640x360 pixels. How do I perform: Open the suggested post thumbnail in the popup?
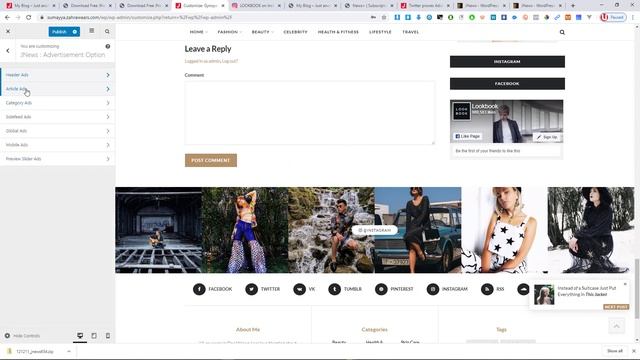[x=544, y=295]
